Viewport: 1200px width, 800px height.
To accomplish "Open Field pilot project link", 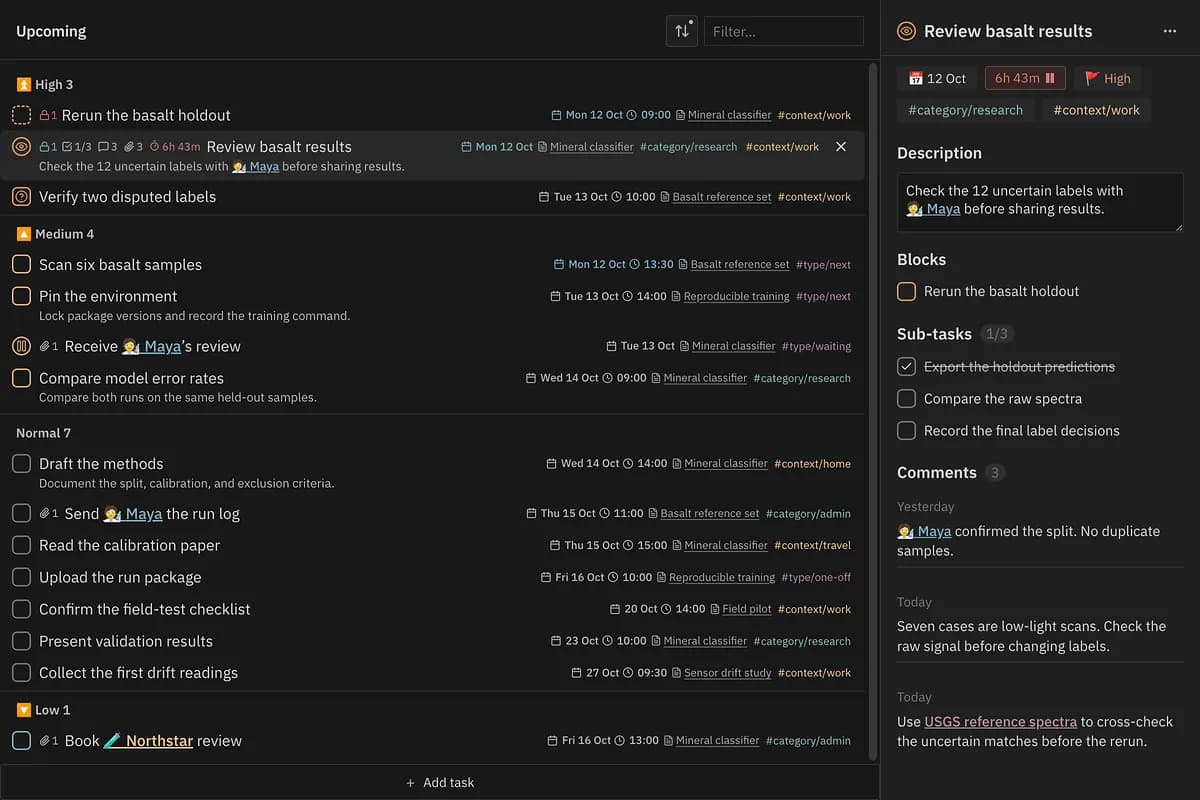I will (746, 609).
